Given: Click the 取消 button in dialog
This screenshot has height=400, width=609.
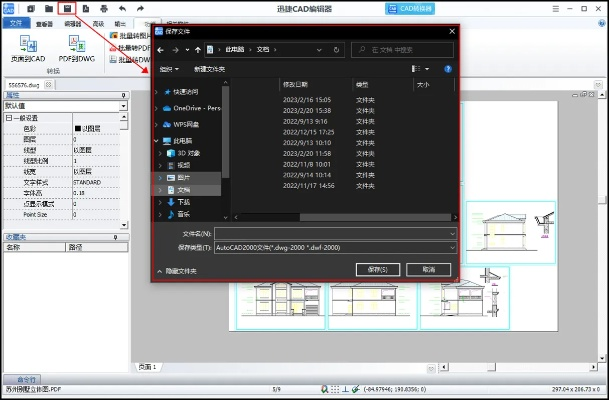Looking at the screenshot, I should pos(428,269).
